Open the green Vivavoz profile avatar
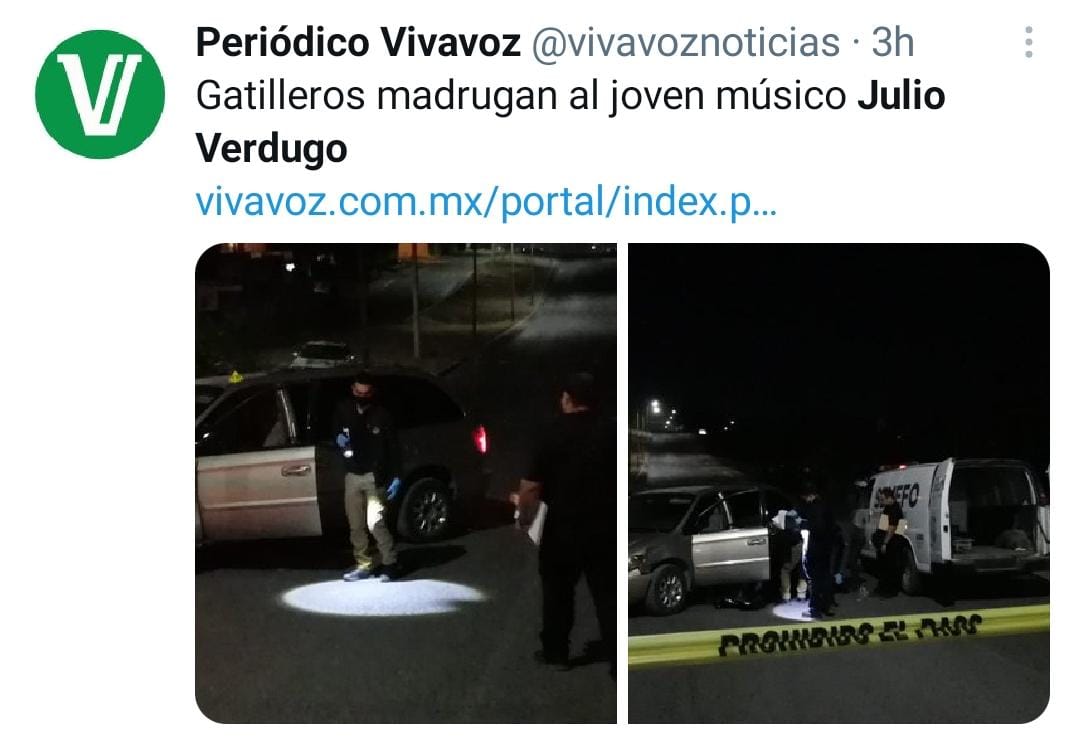Image resolution: width=1080 pixels, height=752 pixels. click(x=100, y=94)
